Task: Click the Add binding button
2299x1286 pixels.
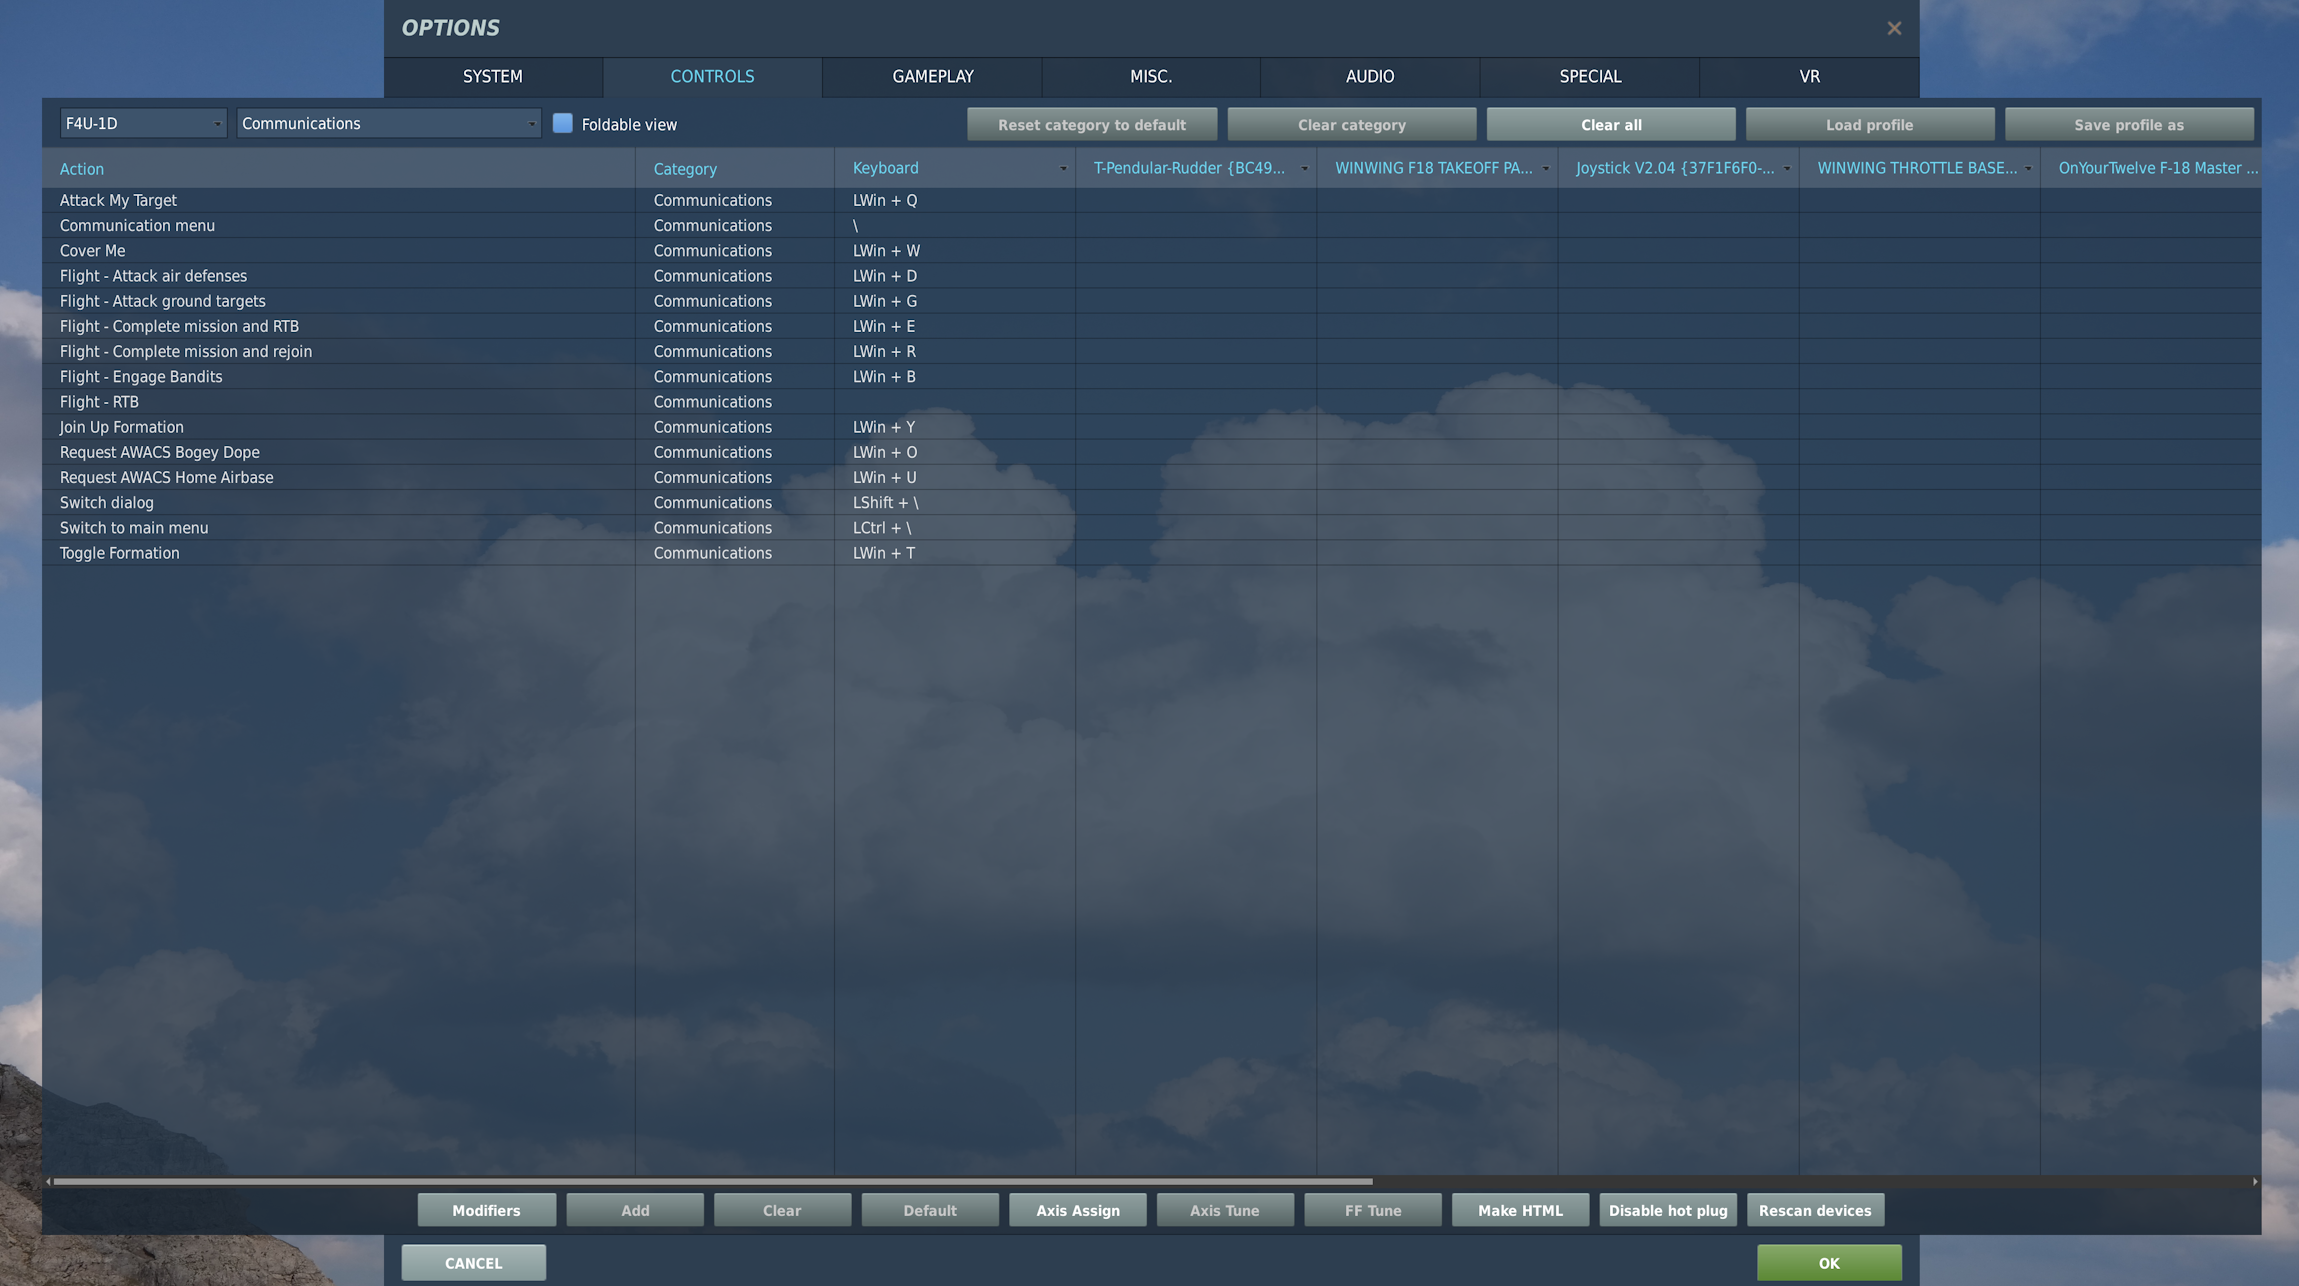Action: [x=635, y=1210]
